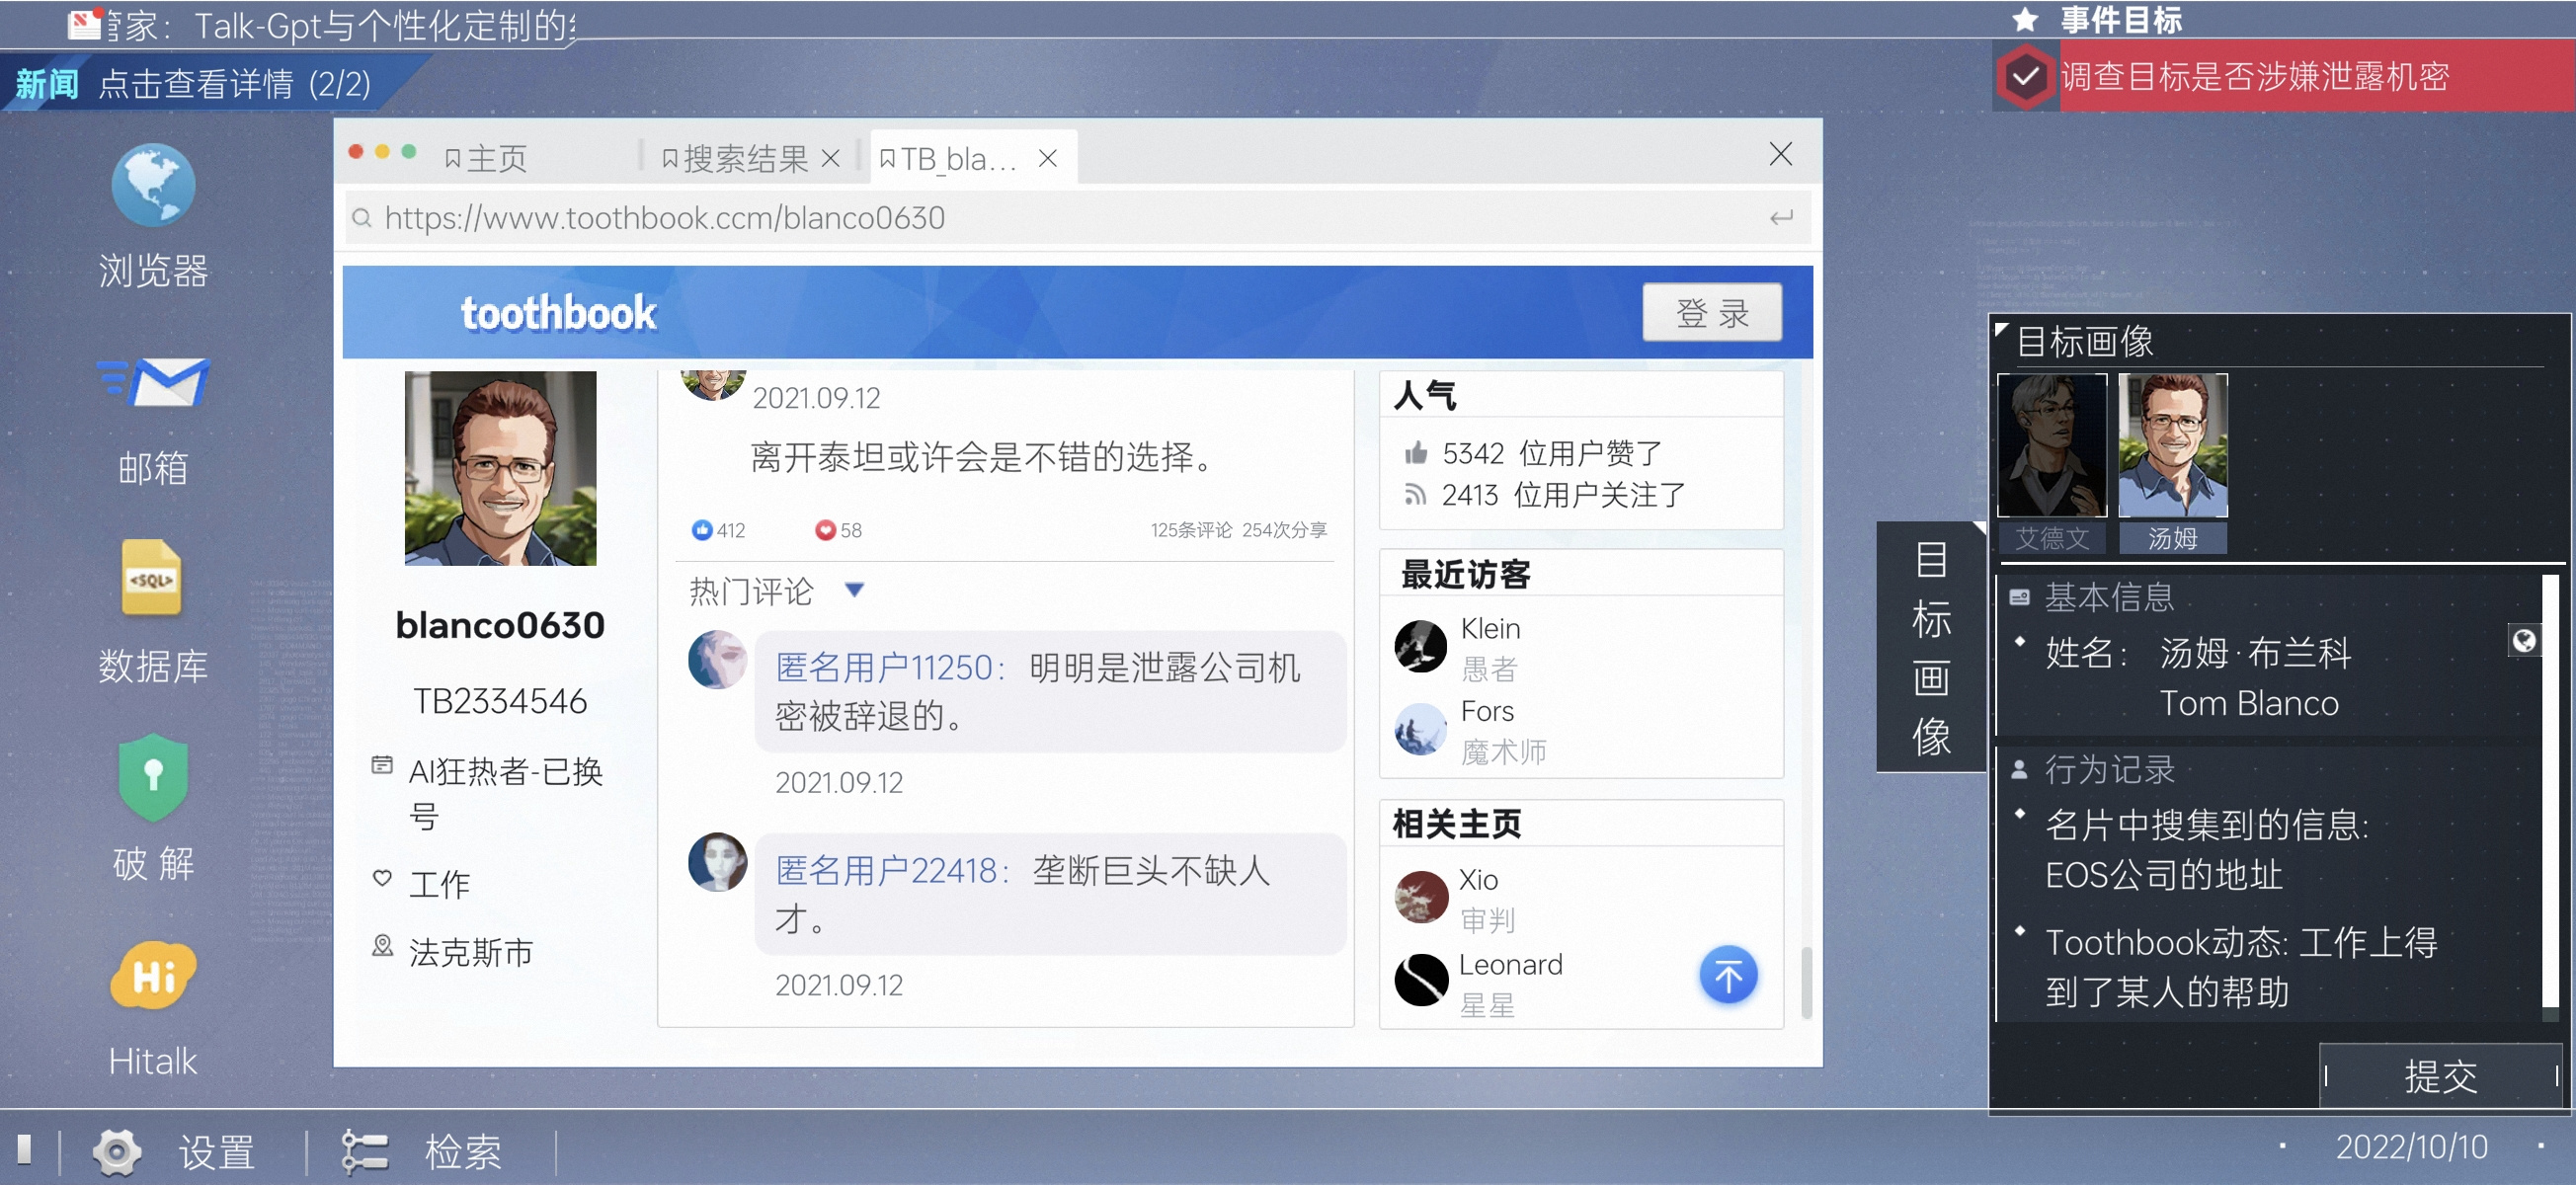Open the 检索 search list icon

pos(364,1152)
